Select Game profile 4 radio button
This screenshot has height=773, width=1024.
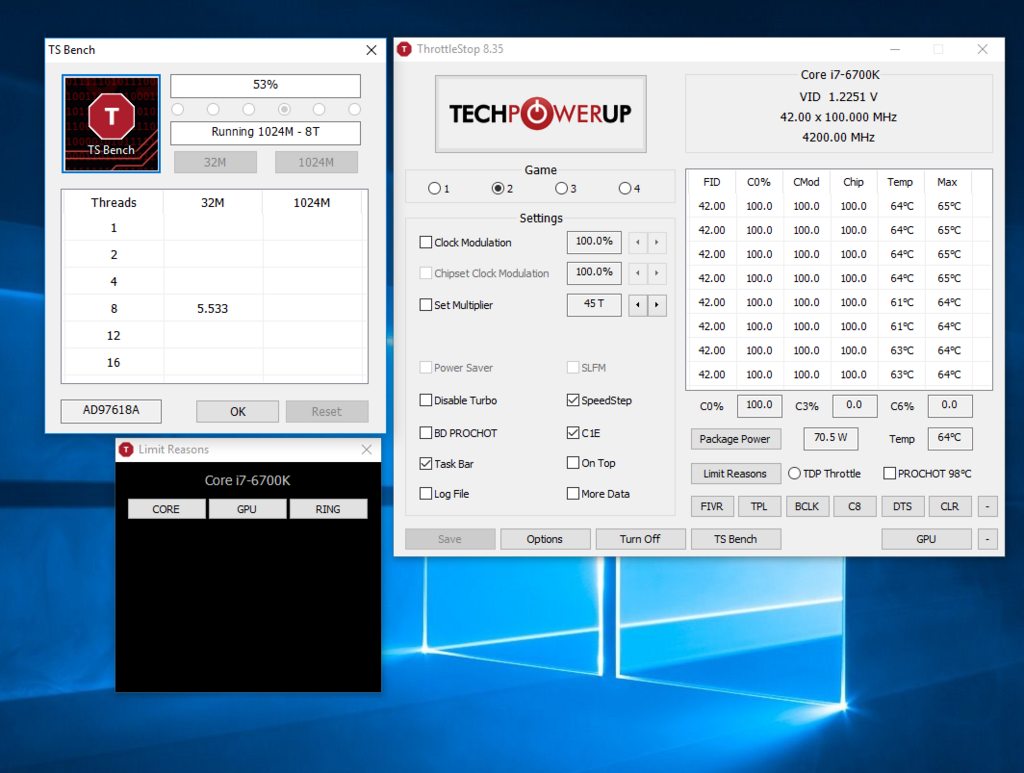[x=624, y=189]
